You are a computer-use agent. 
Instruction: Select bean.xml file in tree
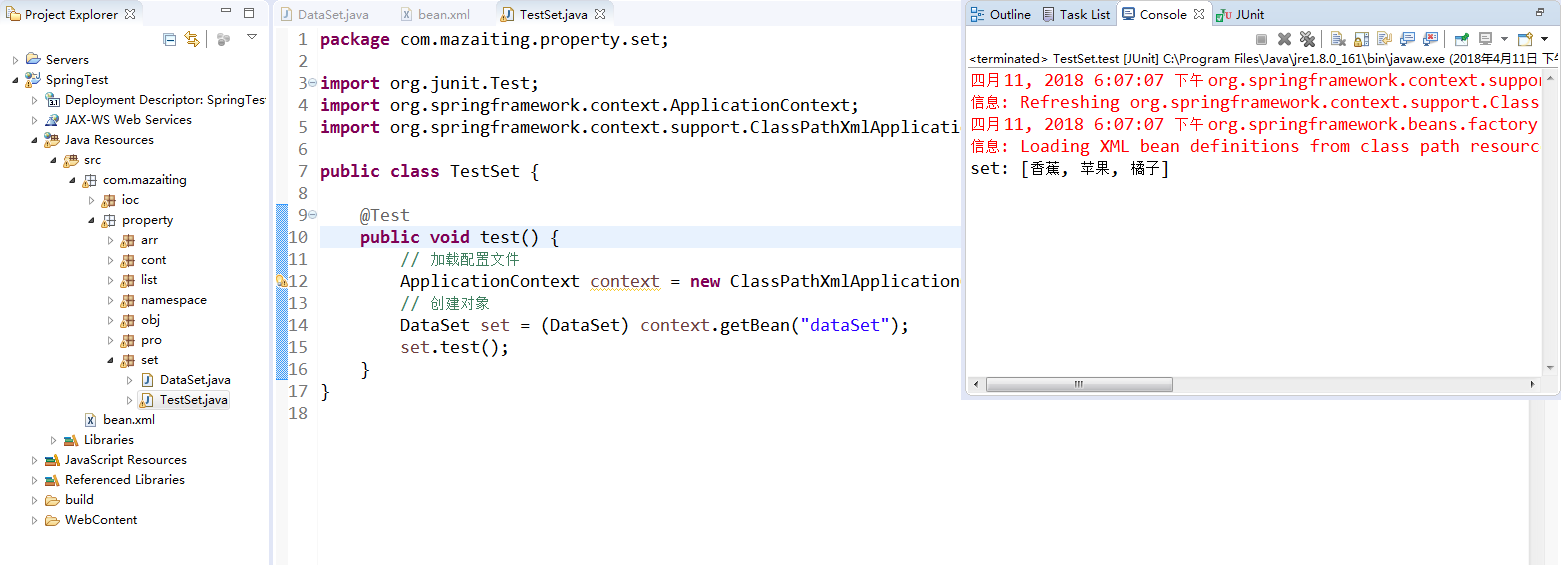pos(120,420)
